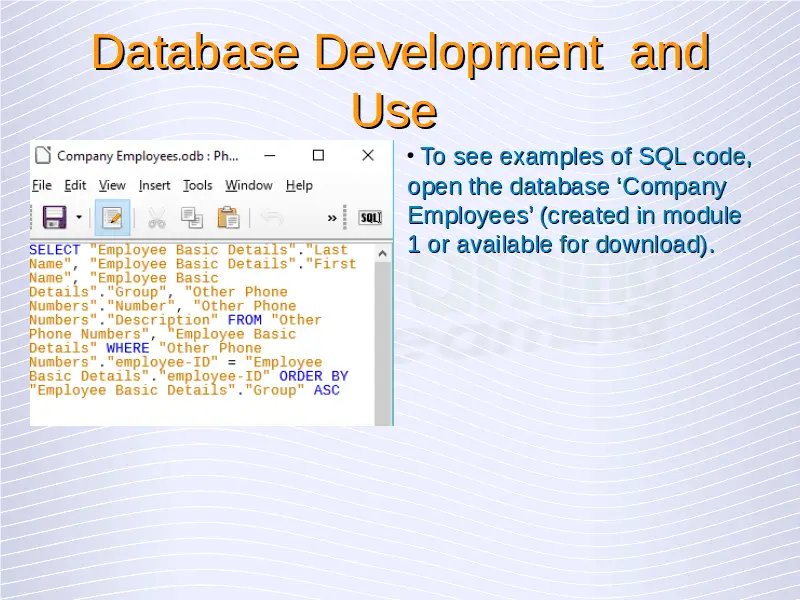Viewport: 800px width, 600px height.
Task: Click the FROM keyword in the query
Action: (x=244, y=320)
